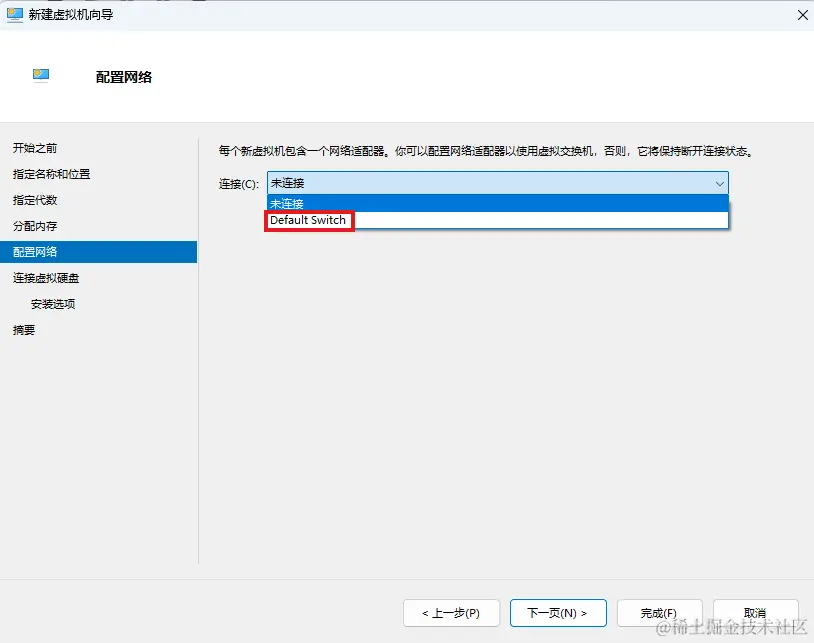Click the 配置网络 header icon
The image size is (814, 643).
tap(41, 76)
